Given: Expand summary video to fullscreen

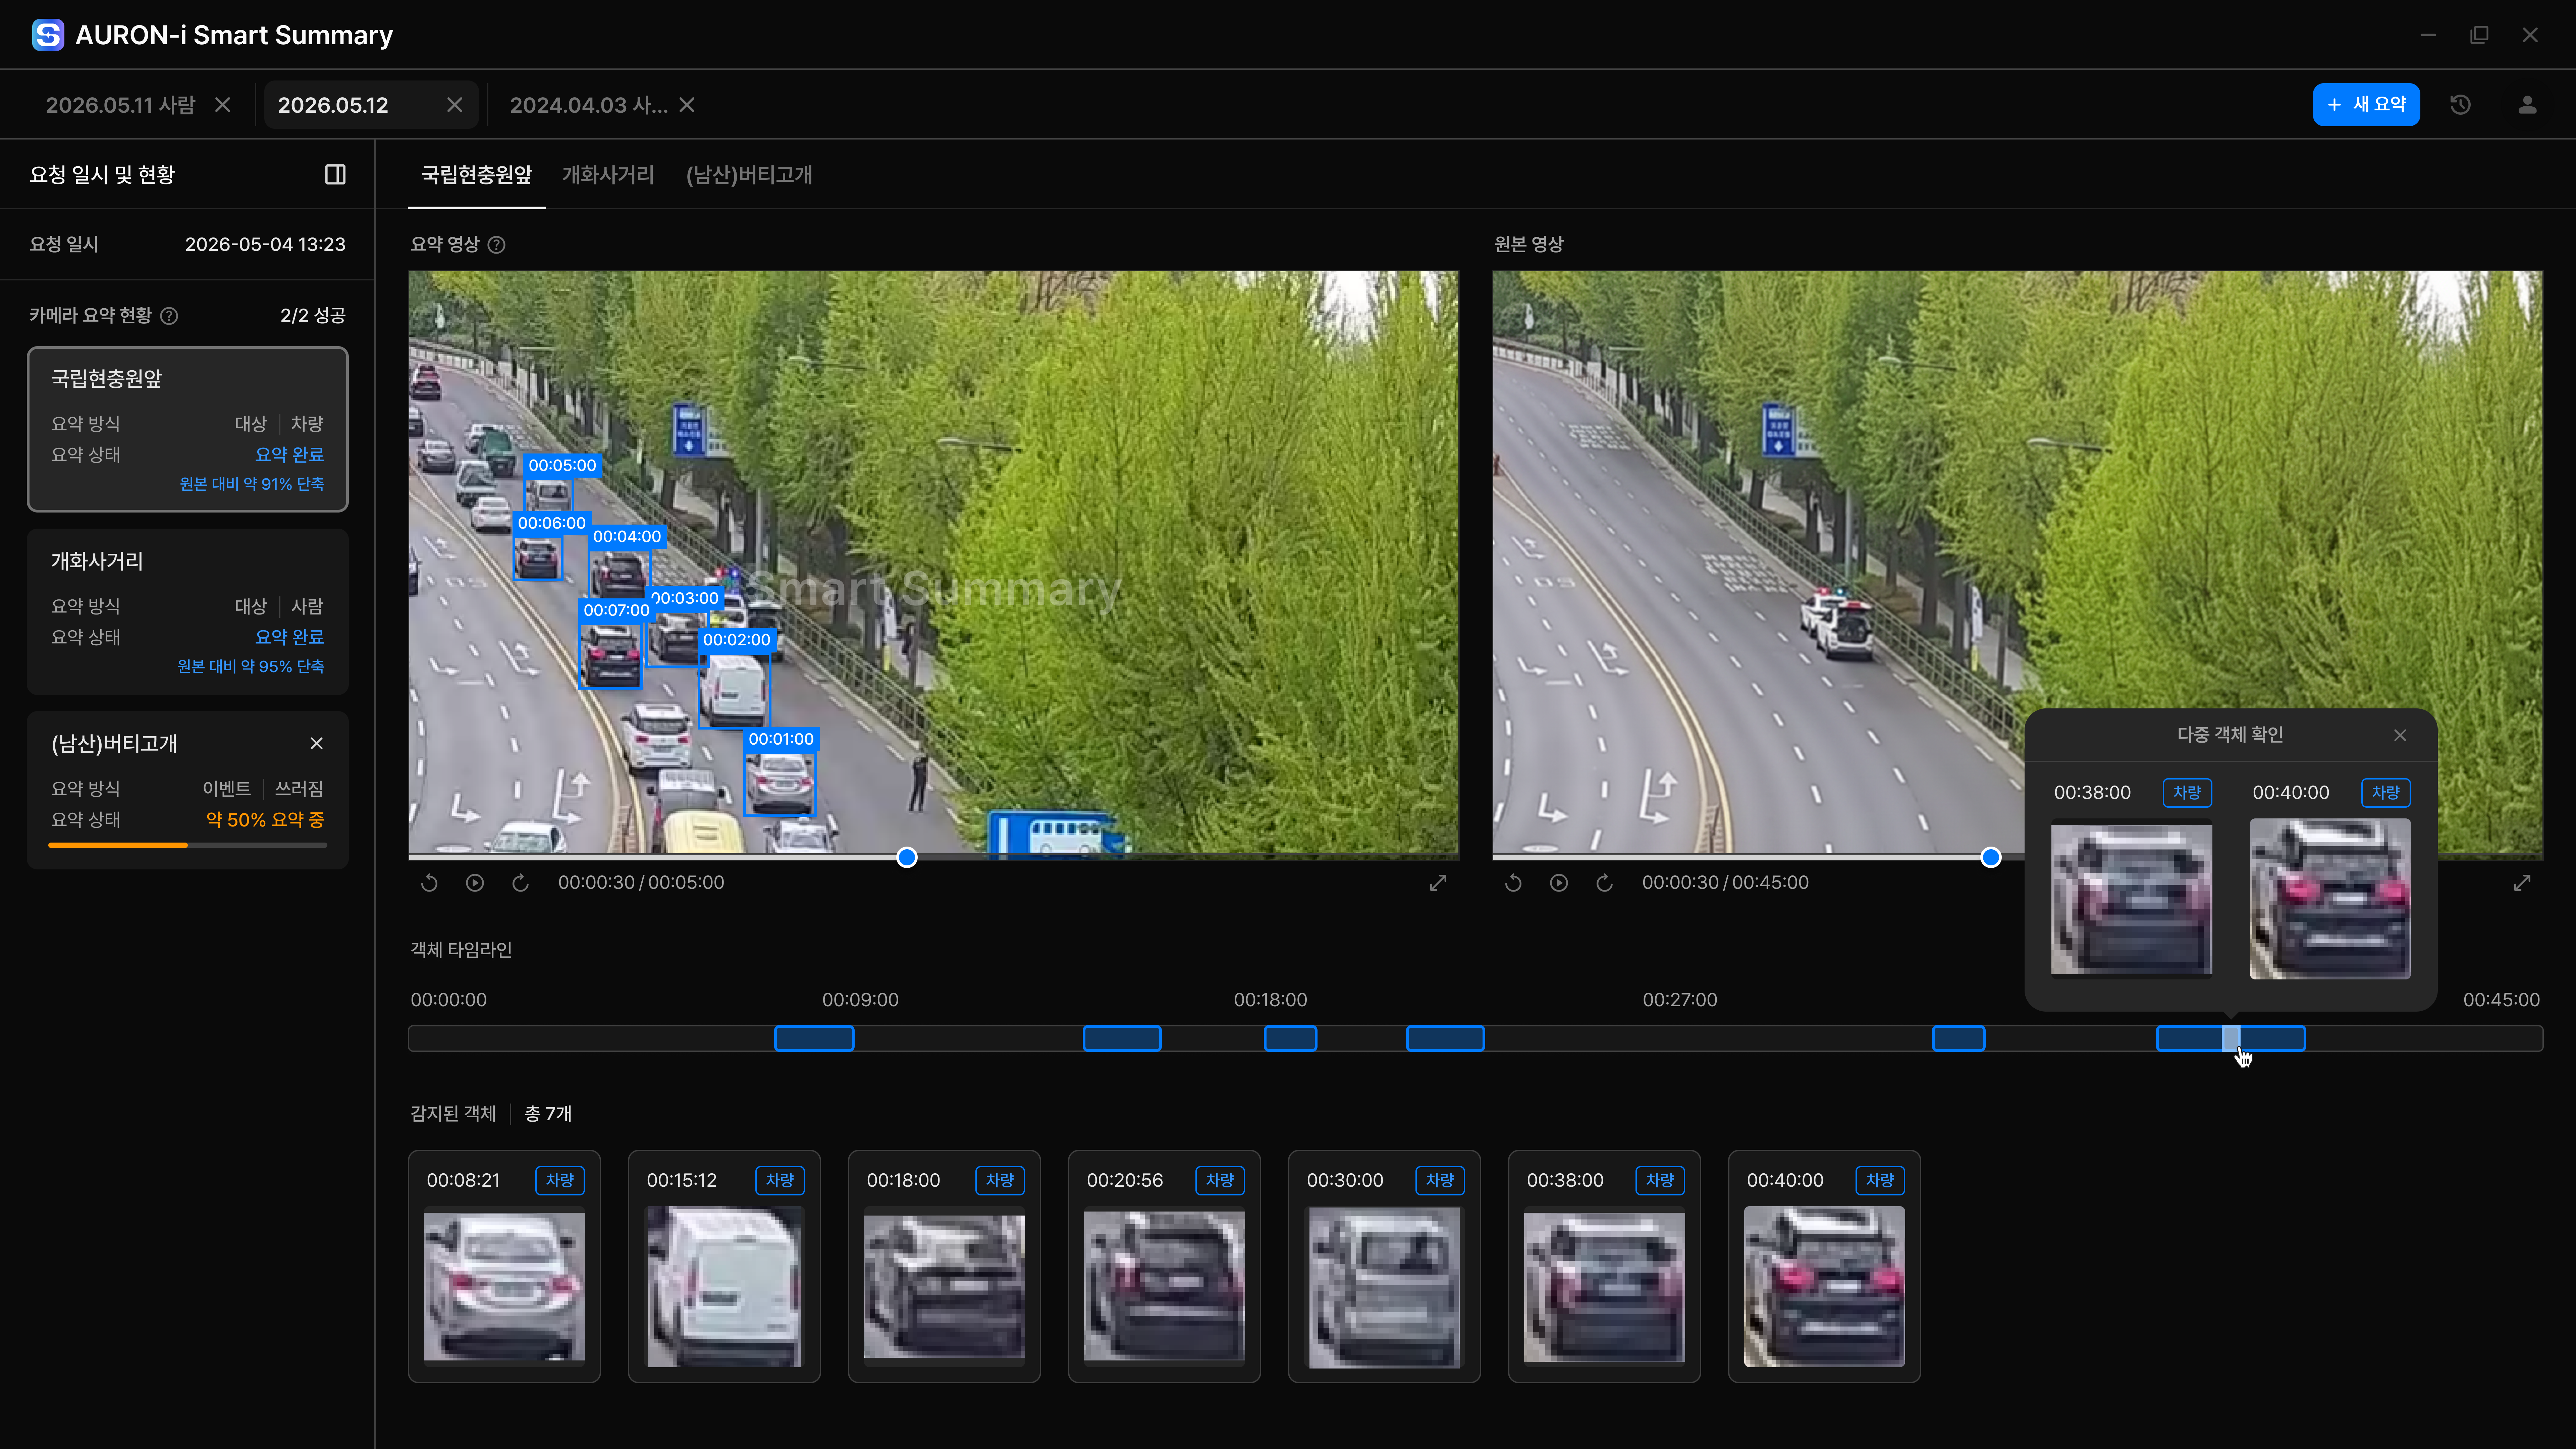Looking at the screenshot, I should coord(1438,883).
